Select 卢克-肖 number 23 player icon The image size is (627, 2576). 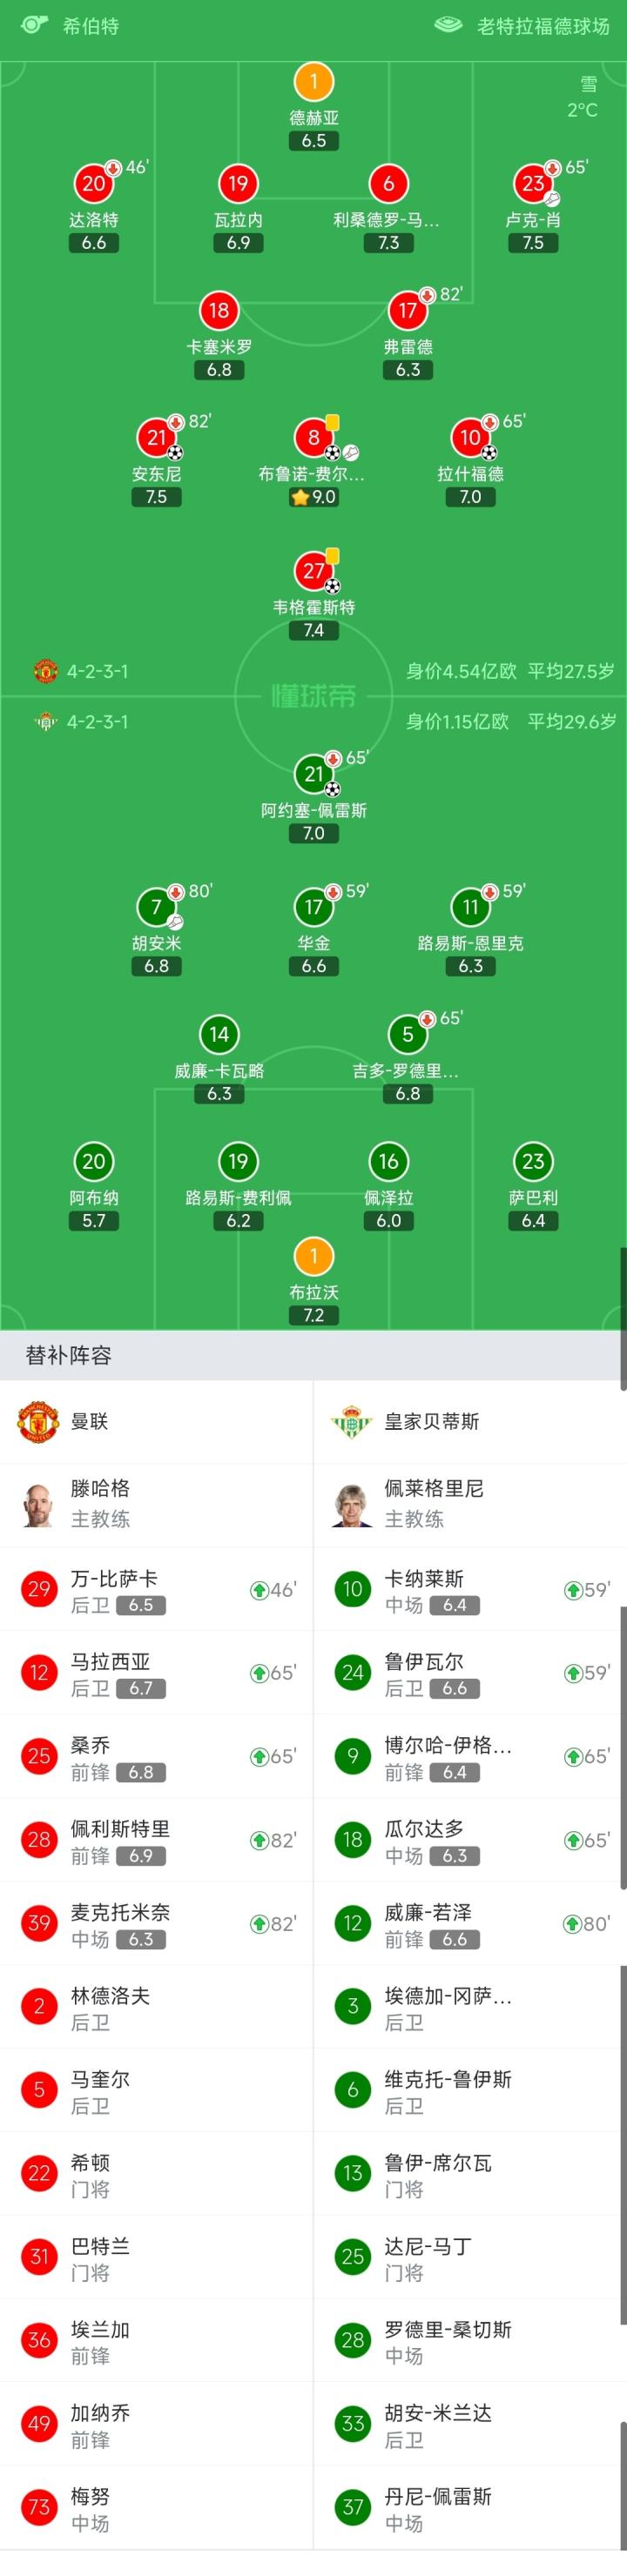533,183
